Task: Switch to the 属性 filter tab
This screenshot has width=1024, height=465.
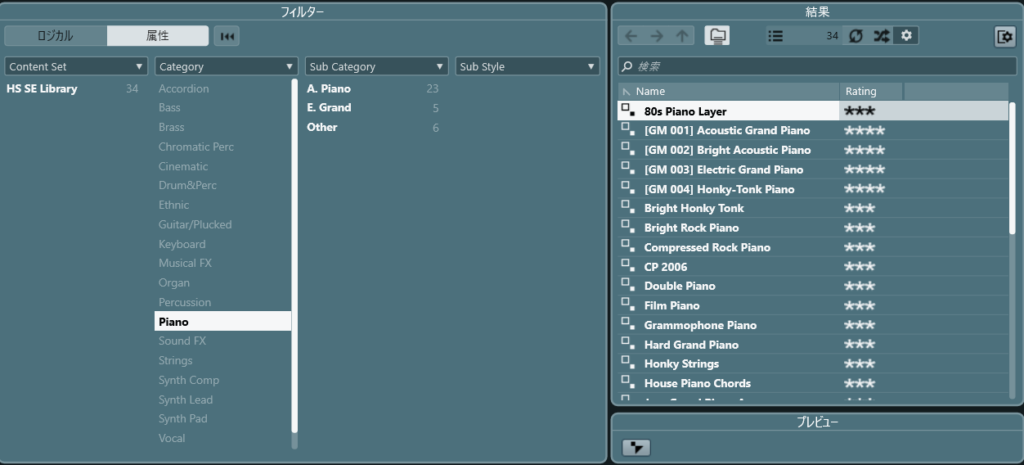Action: [158, 36]
